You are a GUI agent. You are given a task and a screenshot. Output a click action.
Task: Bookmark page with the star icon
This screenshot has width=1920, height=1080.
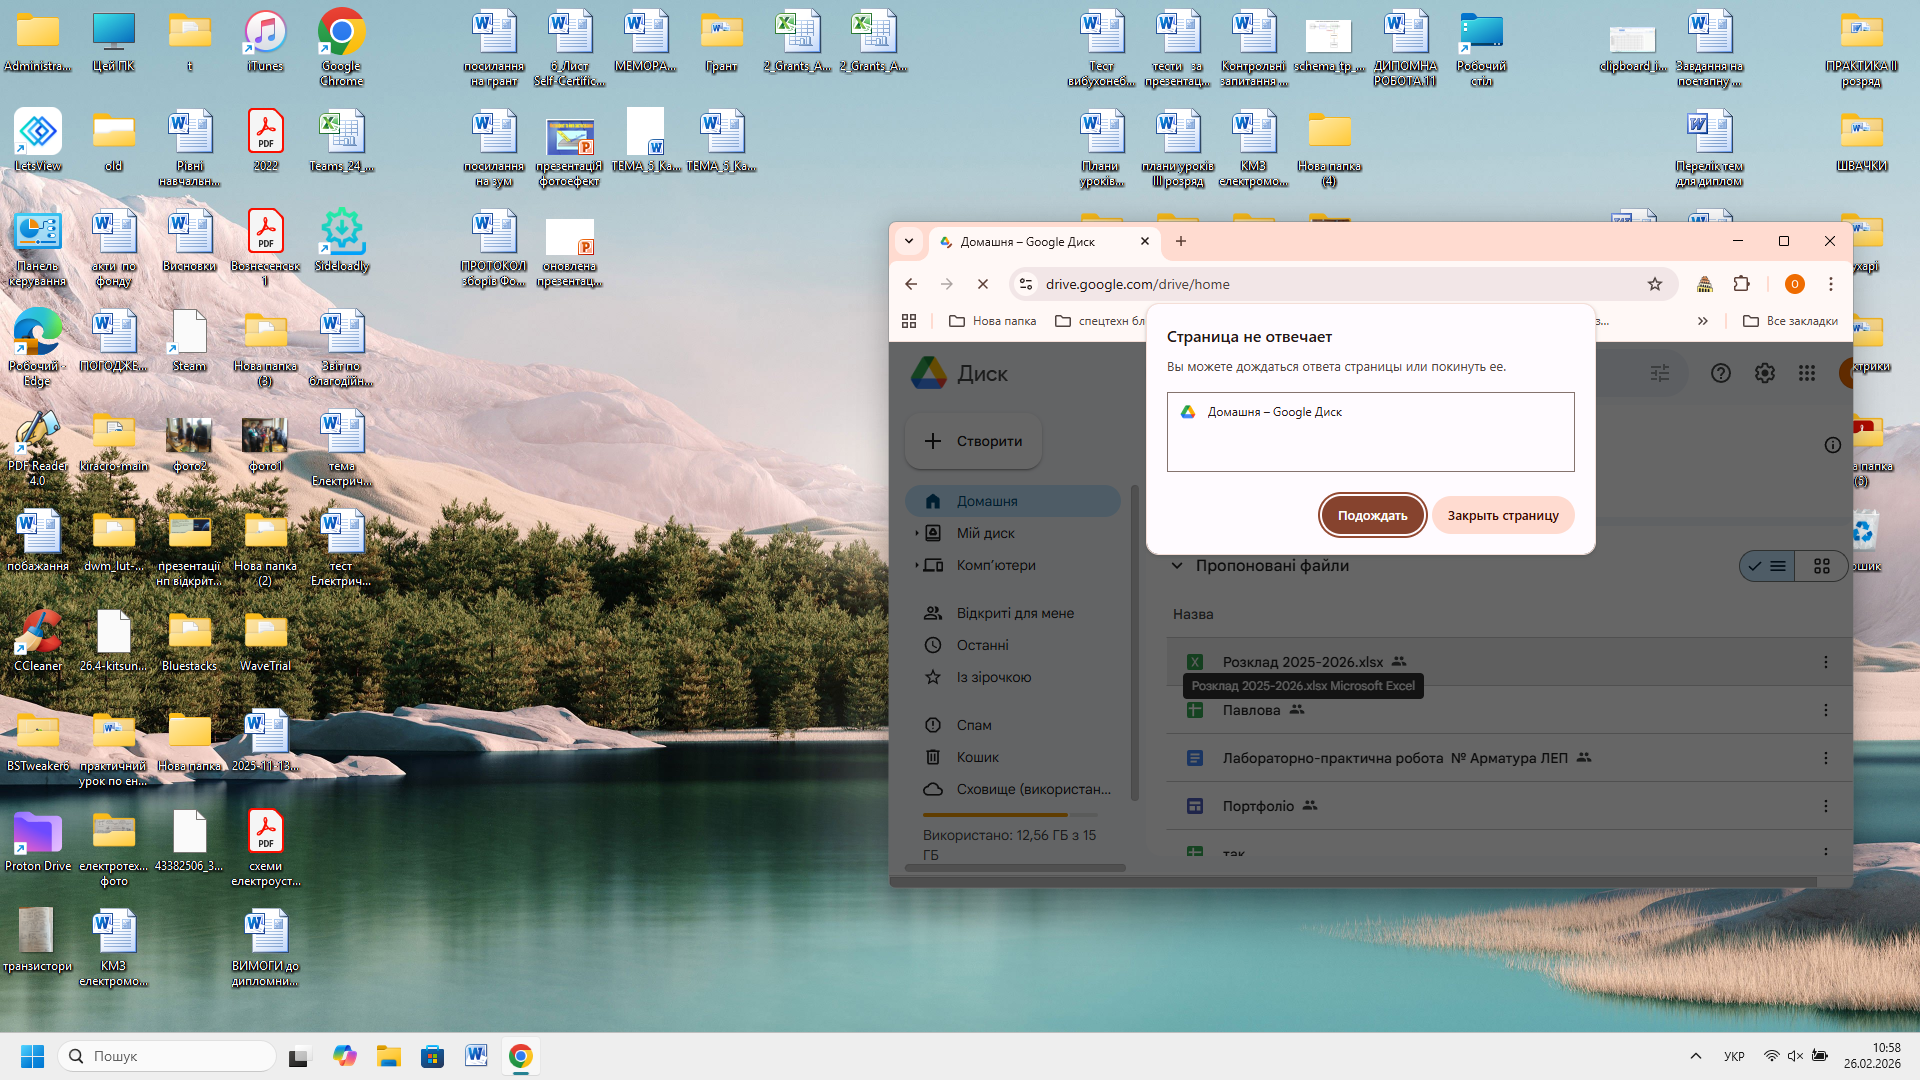pos(1655,284)
